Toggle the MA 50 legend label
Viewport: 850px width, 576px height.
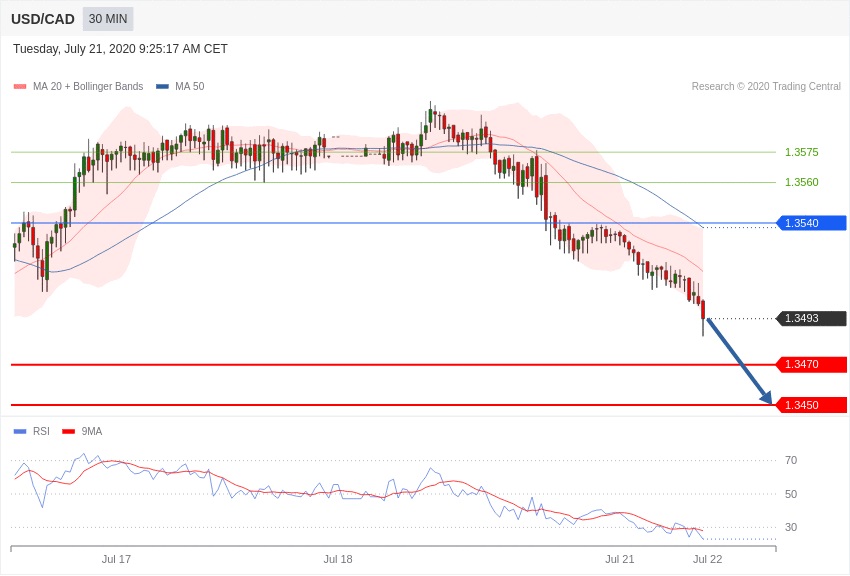tap(189, 87)
